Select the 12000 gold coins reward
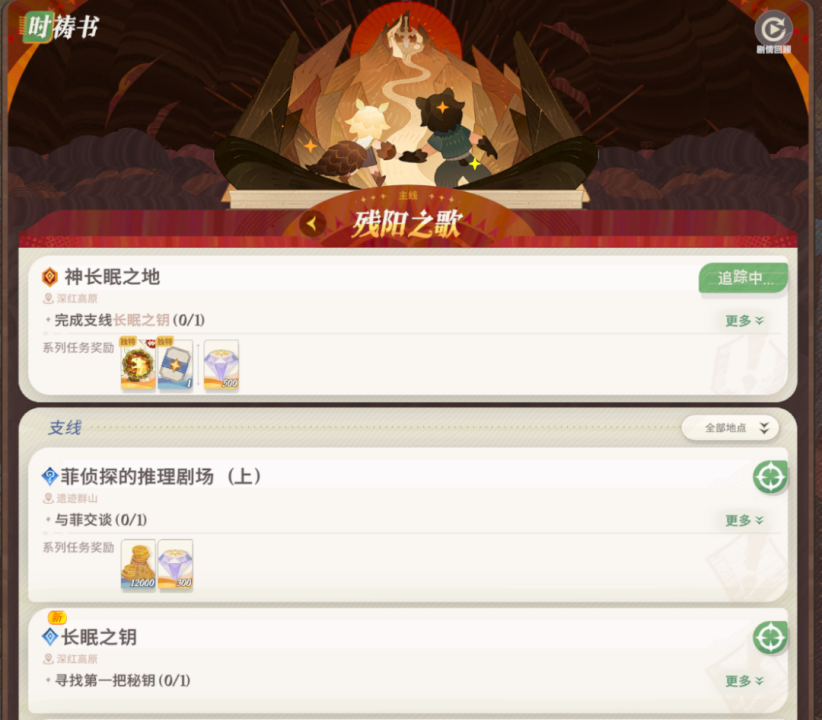The image size is (822, 720). (x=138, y=564)
